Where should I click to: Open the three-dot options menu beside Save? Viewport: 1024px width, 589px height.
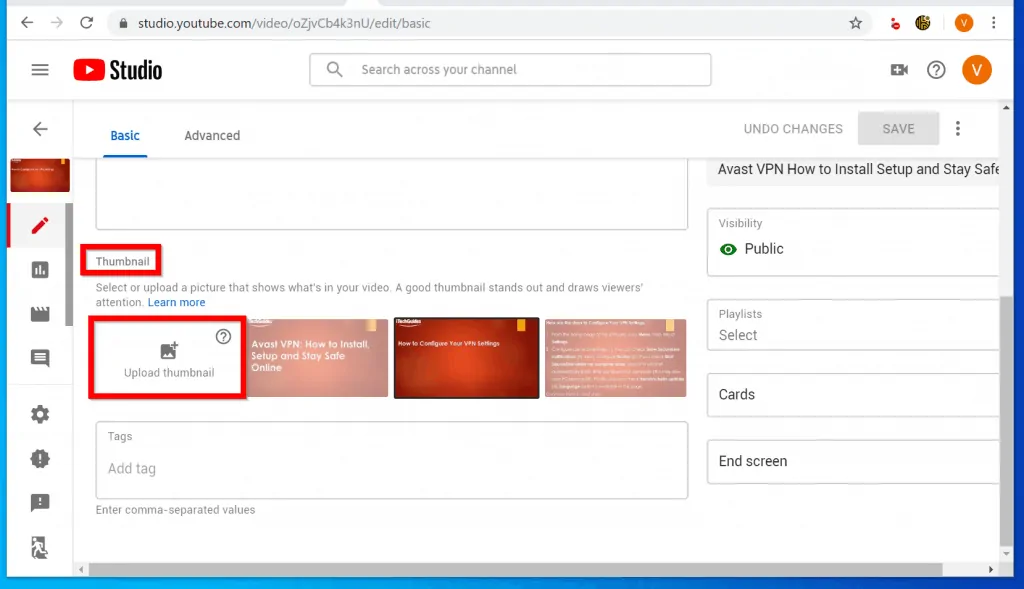(958, 129)
